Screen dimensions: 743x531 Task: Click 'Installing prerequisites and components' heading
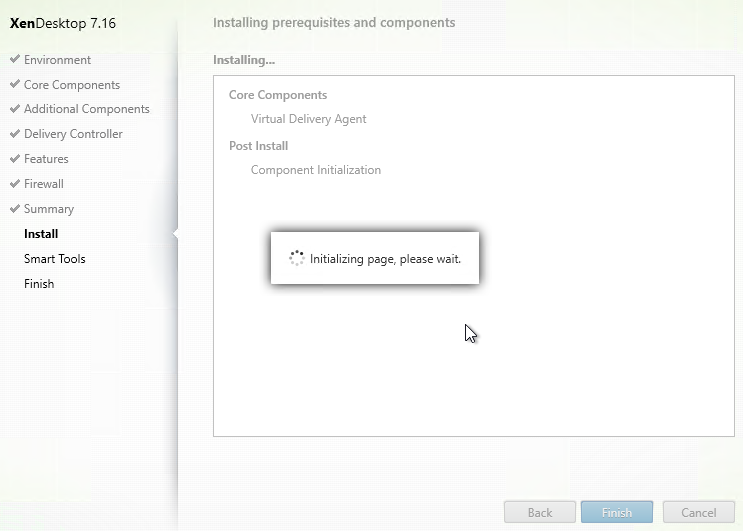click(334, 23)
